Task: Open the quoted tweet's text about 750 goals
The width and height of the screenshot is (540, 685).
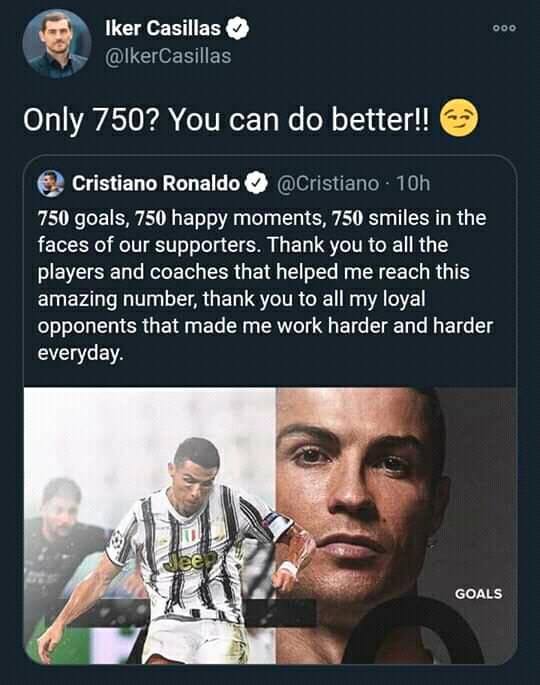Action: pos(265,286)
